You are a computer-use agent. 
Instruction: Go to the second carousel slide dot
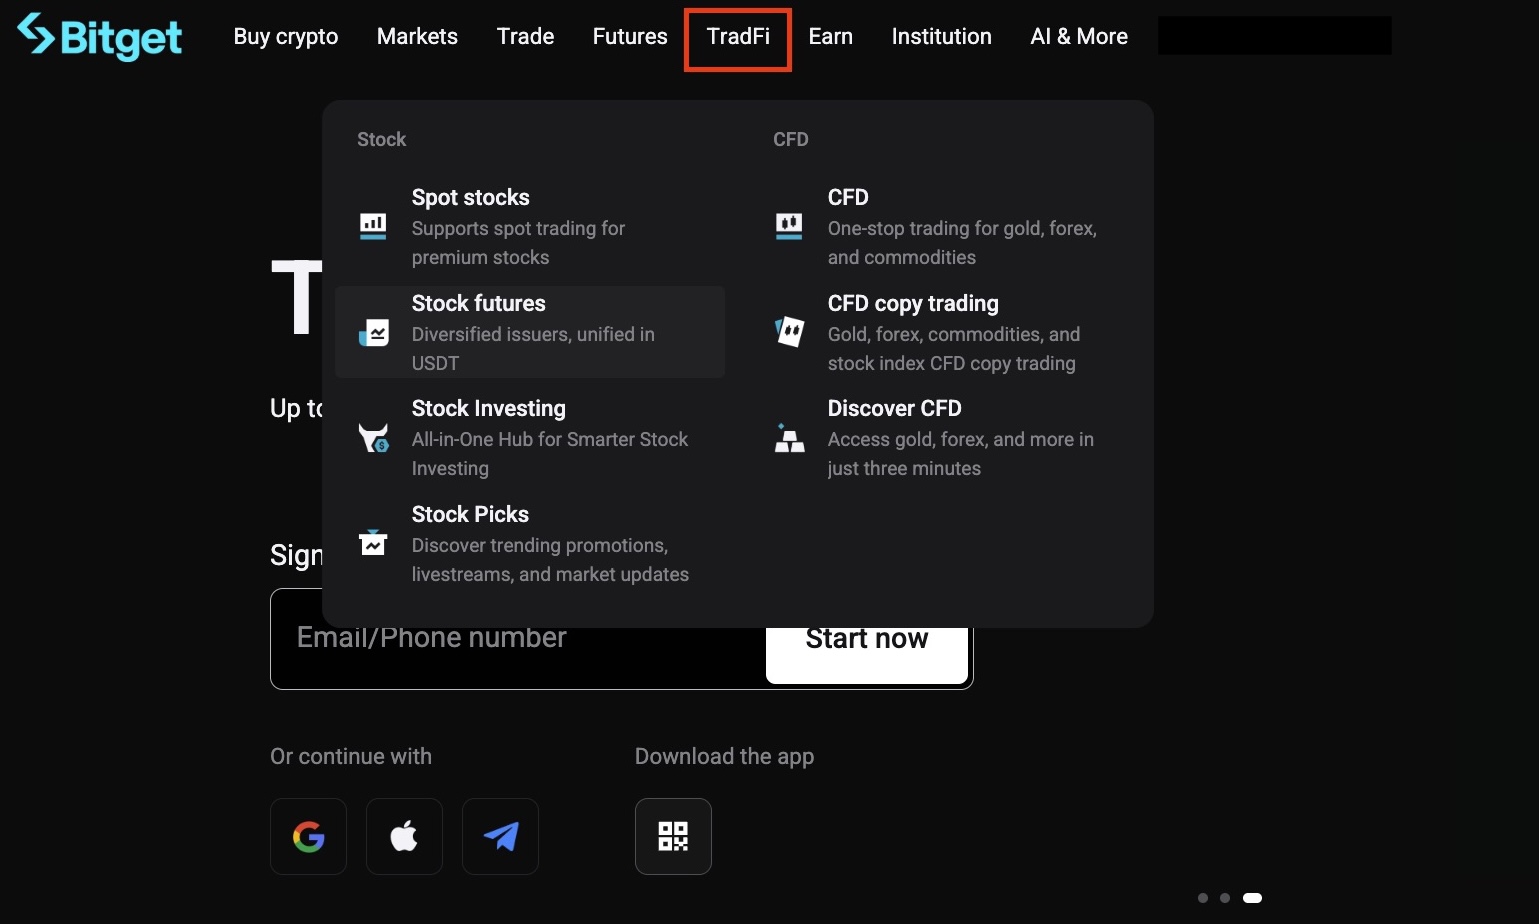1225,898
